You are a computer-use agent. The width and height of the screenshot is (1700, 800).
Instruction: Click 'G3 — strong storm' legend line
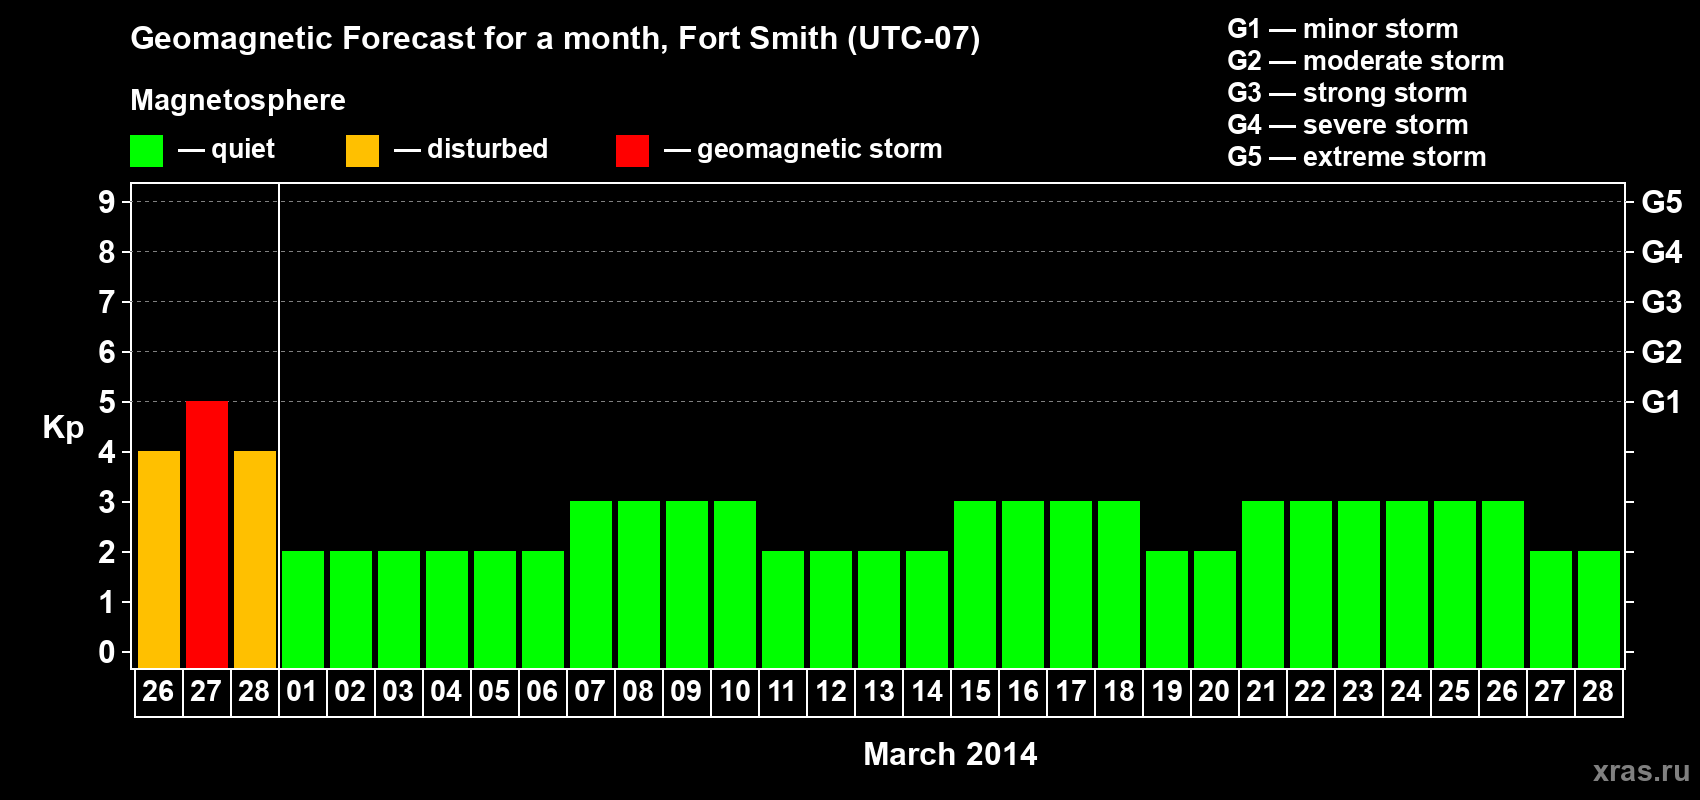pos(1347,93)
